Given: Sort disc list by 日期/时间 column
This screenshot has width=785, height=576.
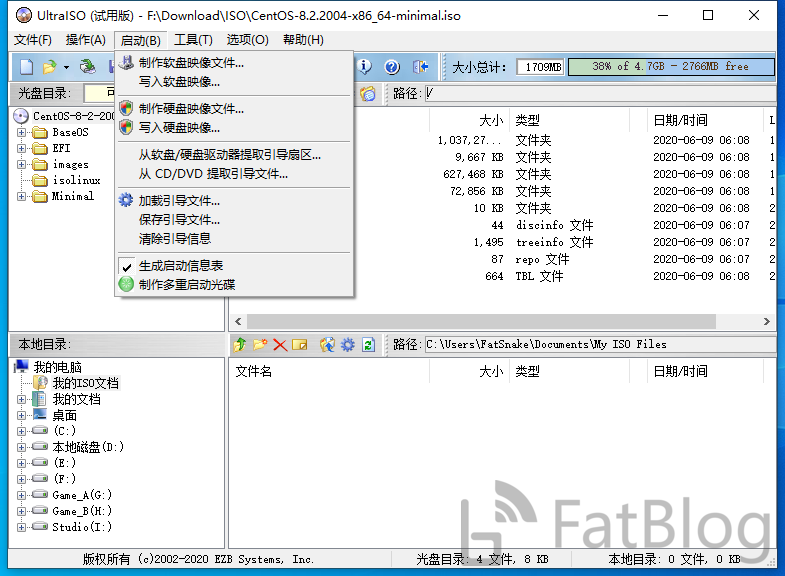Looking at the screenshot, I should click(x=705, y=120).
